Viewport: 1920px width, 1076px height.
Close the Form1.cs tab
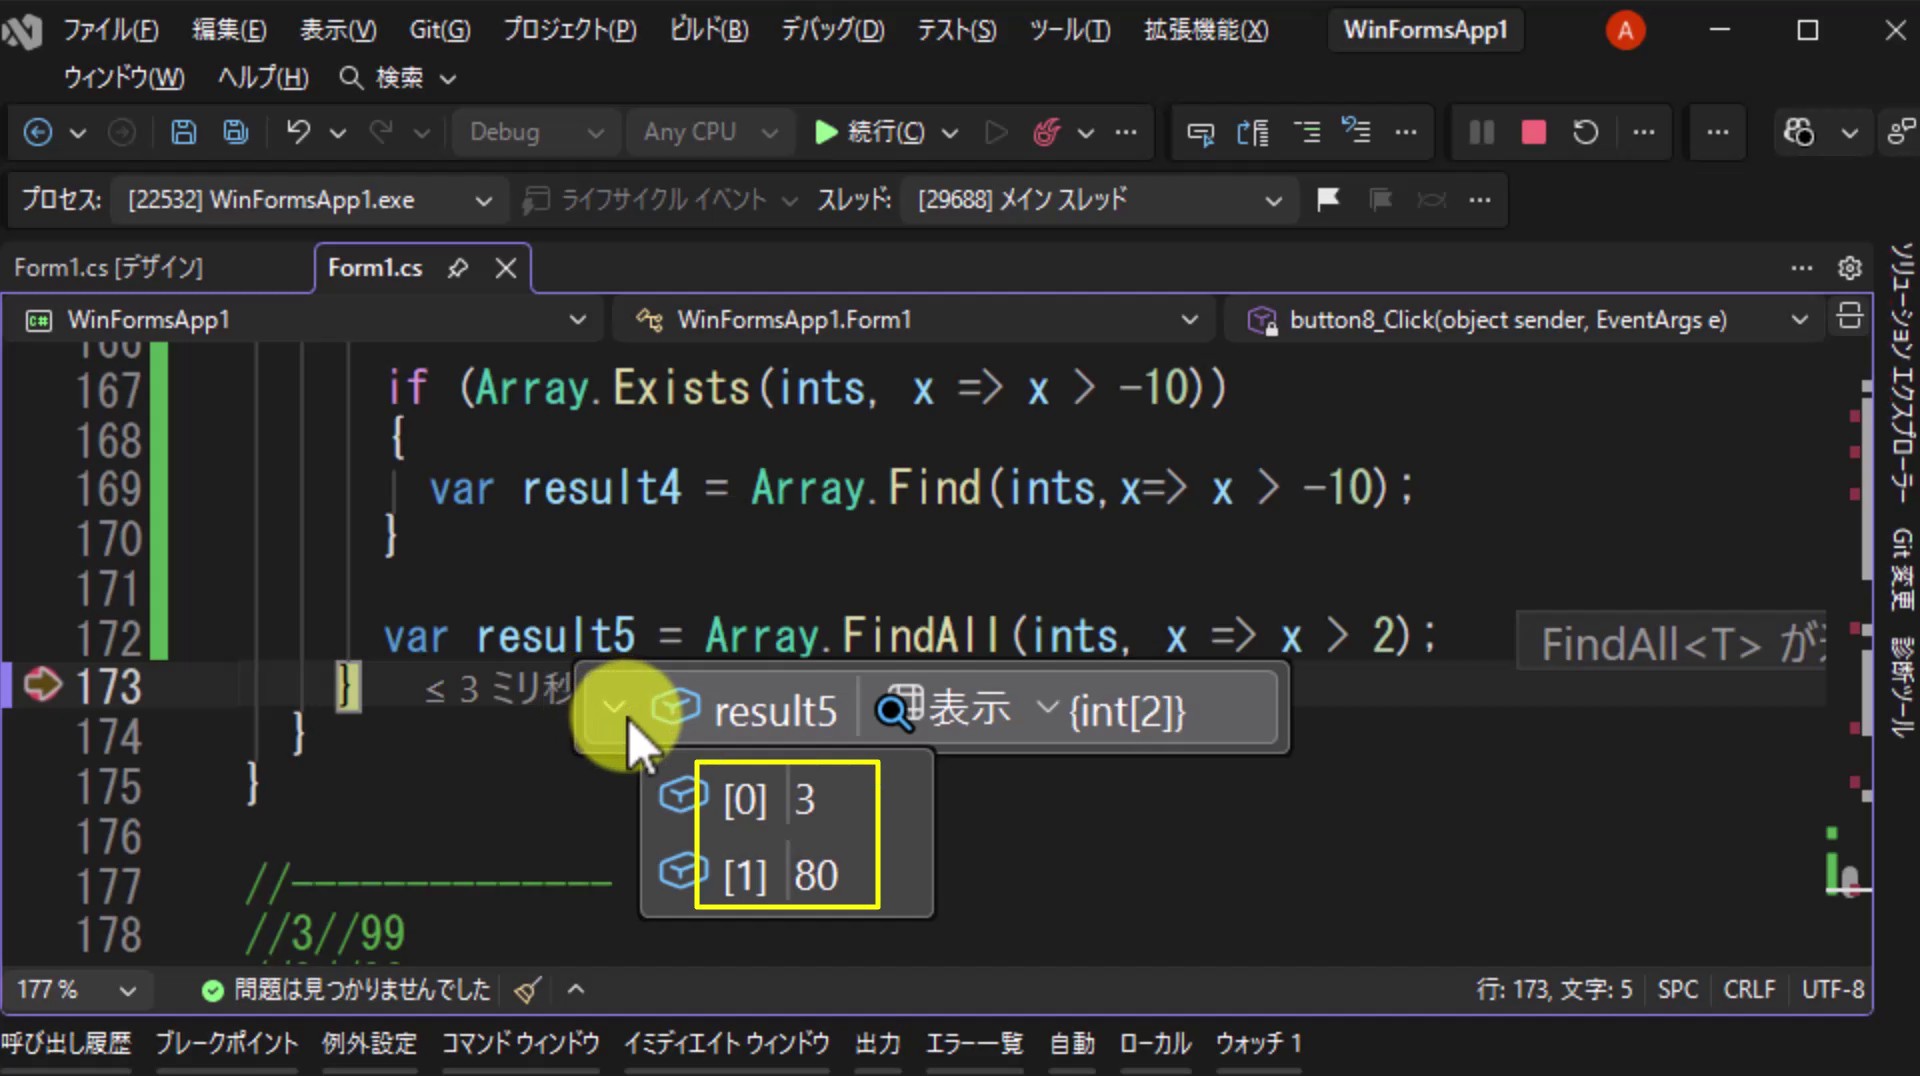506,268
